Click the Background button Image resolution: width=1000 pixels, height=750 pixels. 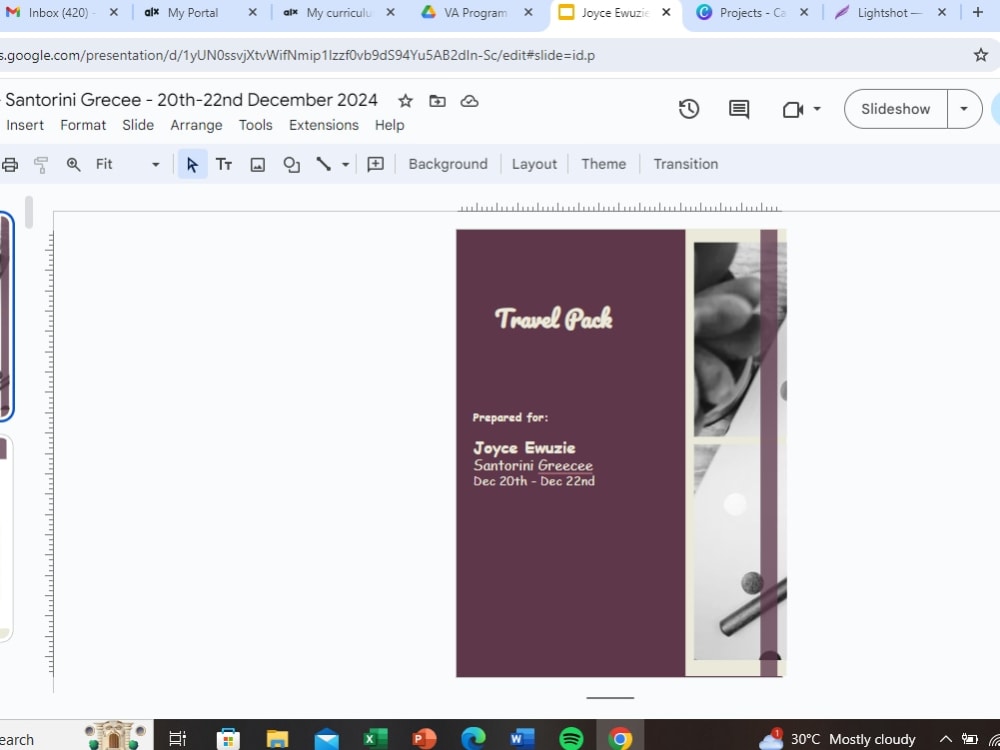(448, 164)
